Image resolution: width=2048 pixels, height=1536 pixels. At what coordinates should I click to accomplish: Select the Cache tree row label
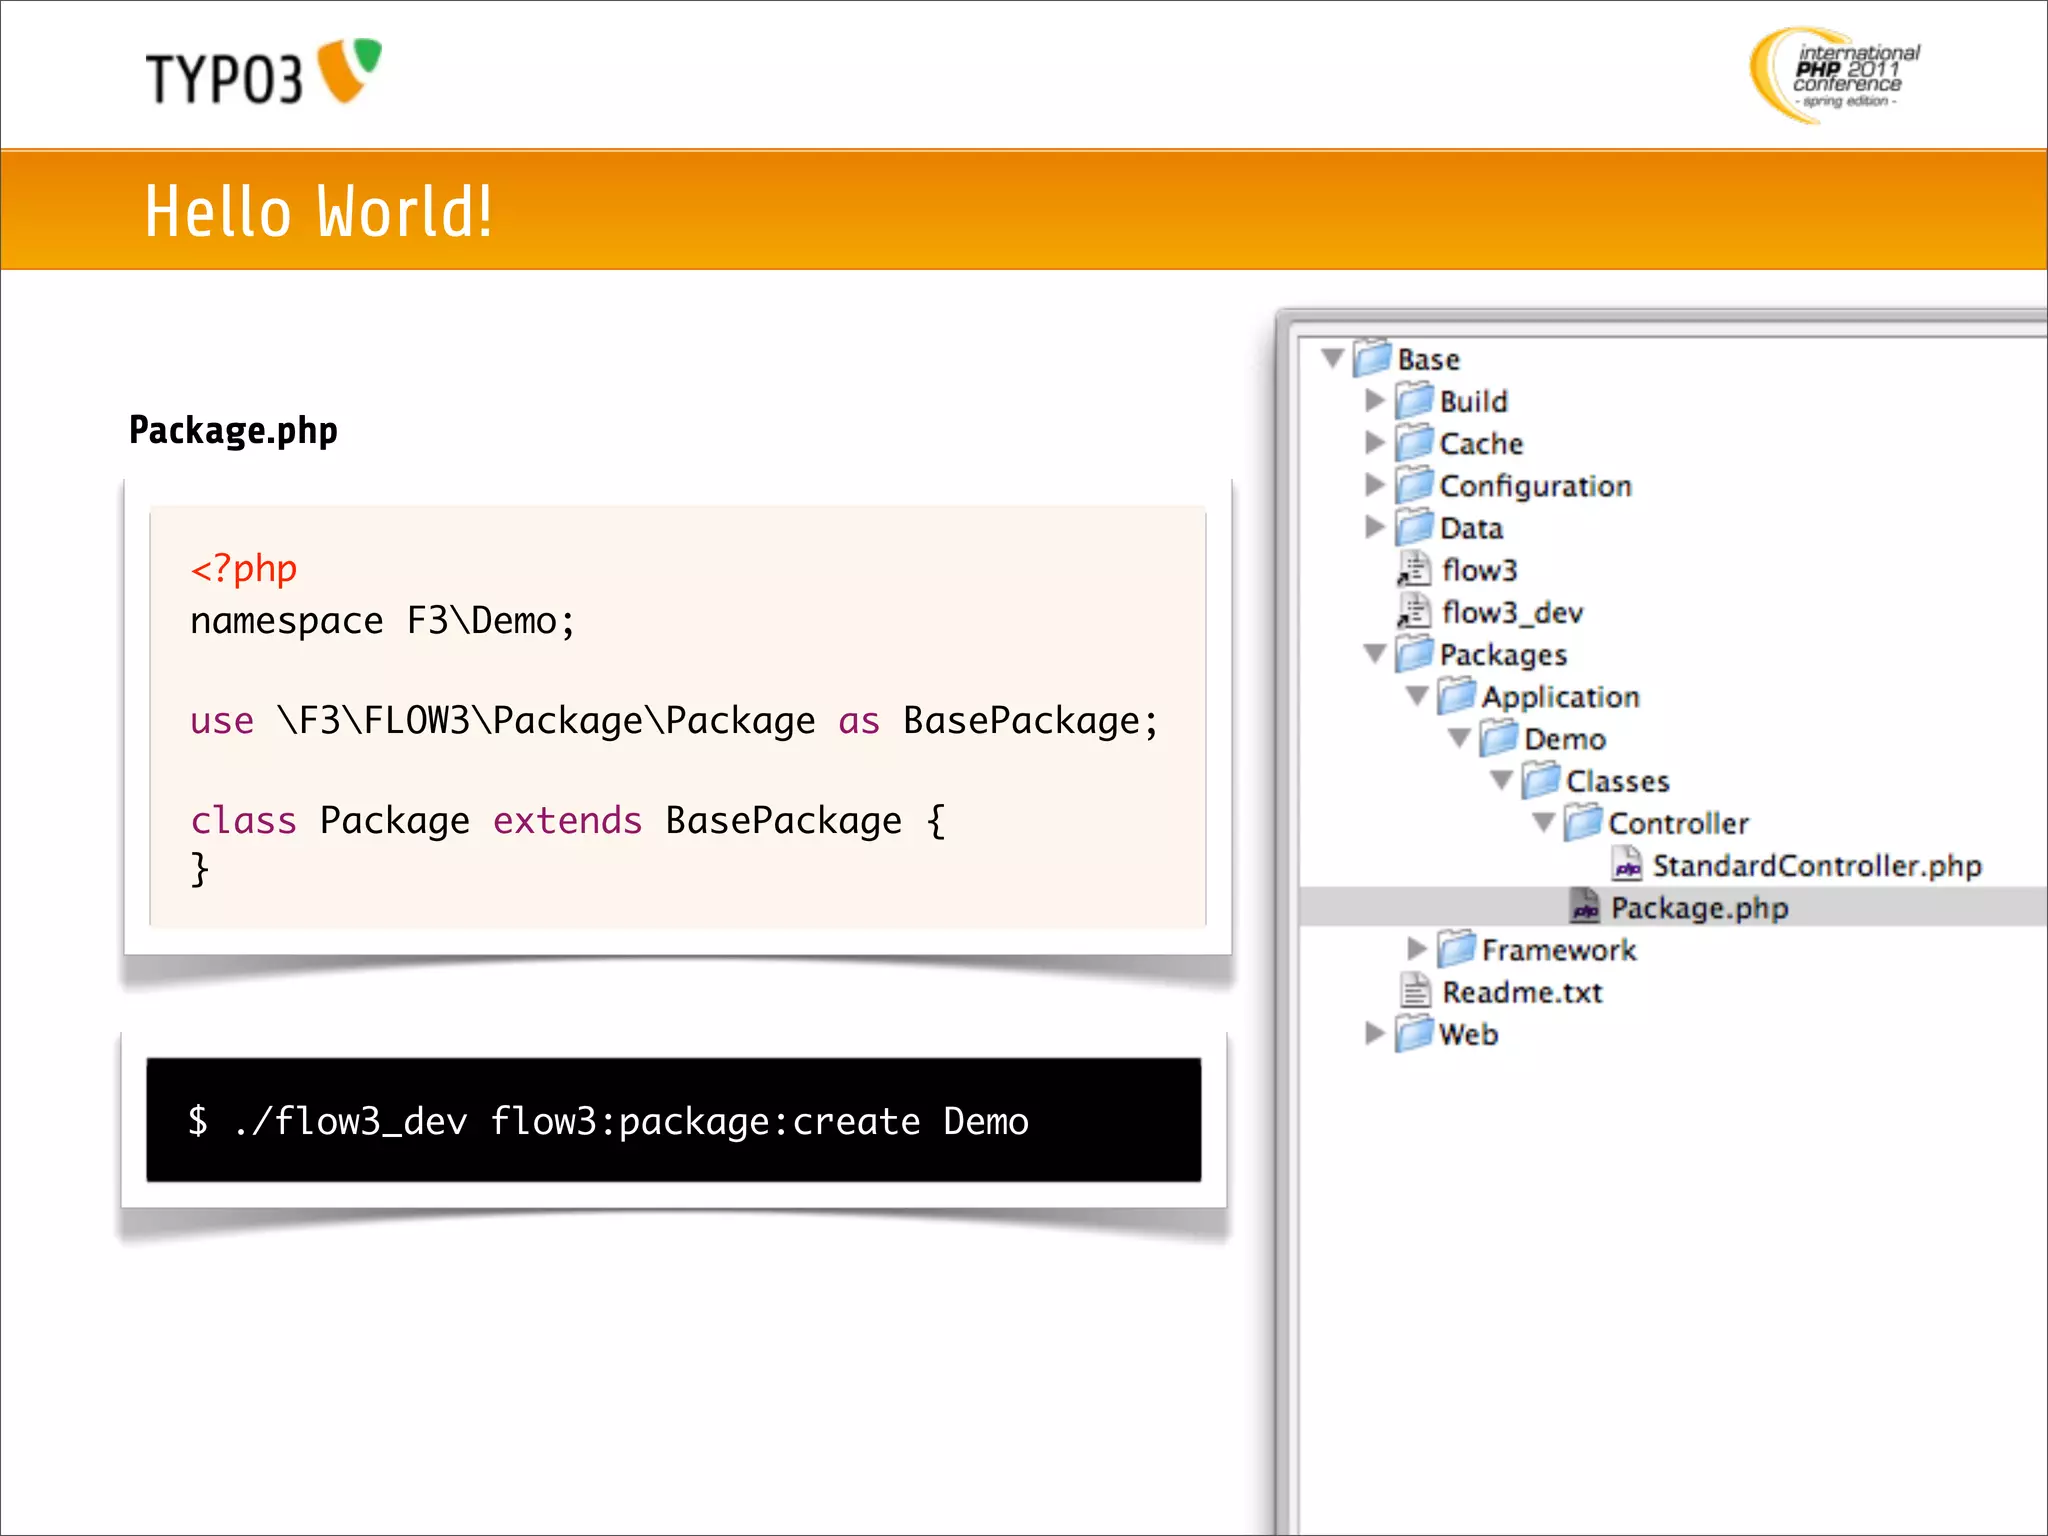[1481, 443]
